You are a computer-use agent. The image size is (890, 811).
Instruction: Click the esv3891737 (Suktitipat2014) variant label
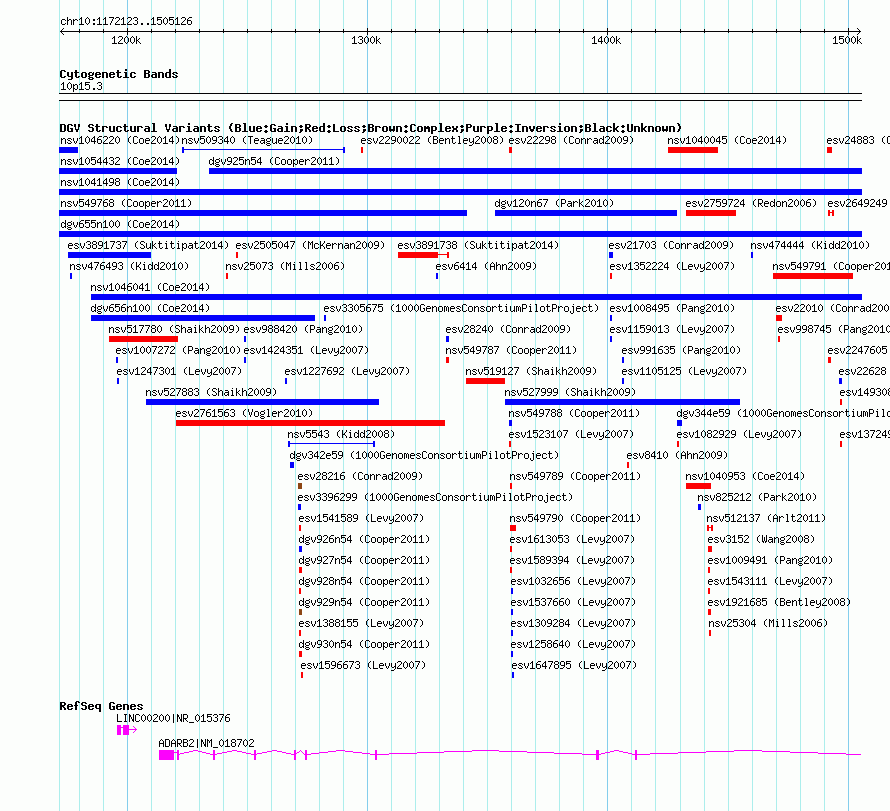[x=148, y=245]
